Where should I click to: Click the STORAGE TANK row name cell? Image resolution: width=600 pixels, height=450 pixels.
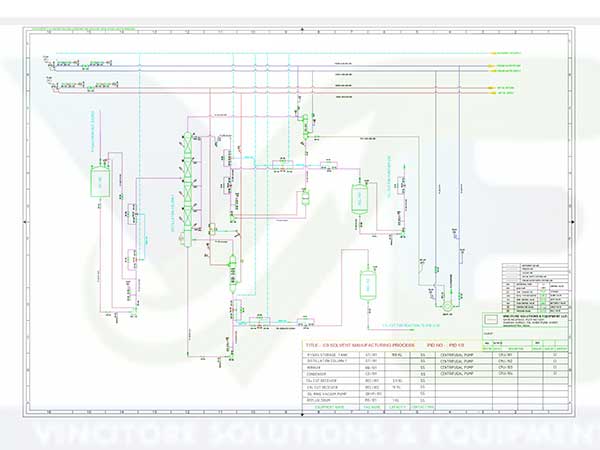pyautogui.click(x=331, y=355)
